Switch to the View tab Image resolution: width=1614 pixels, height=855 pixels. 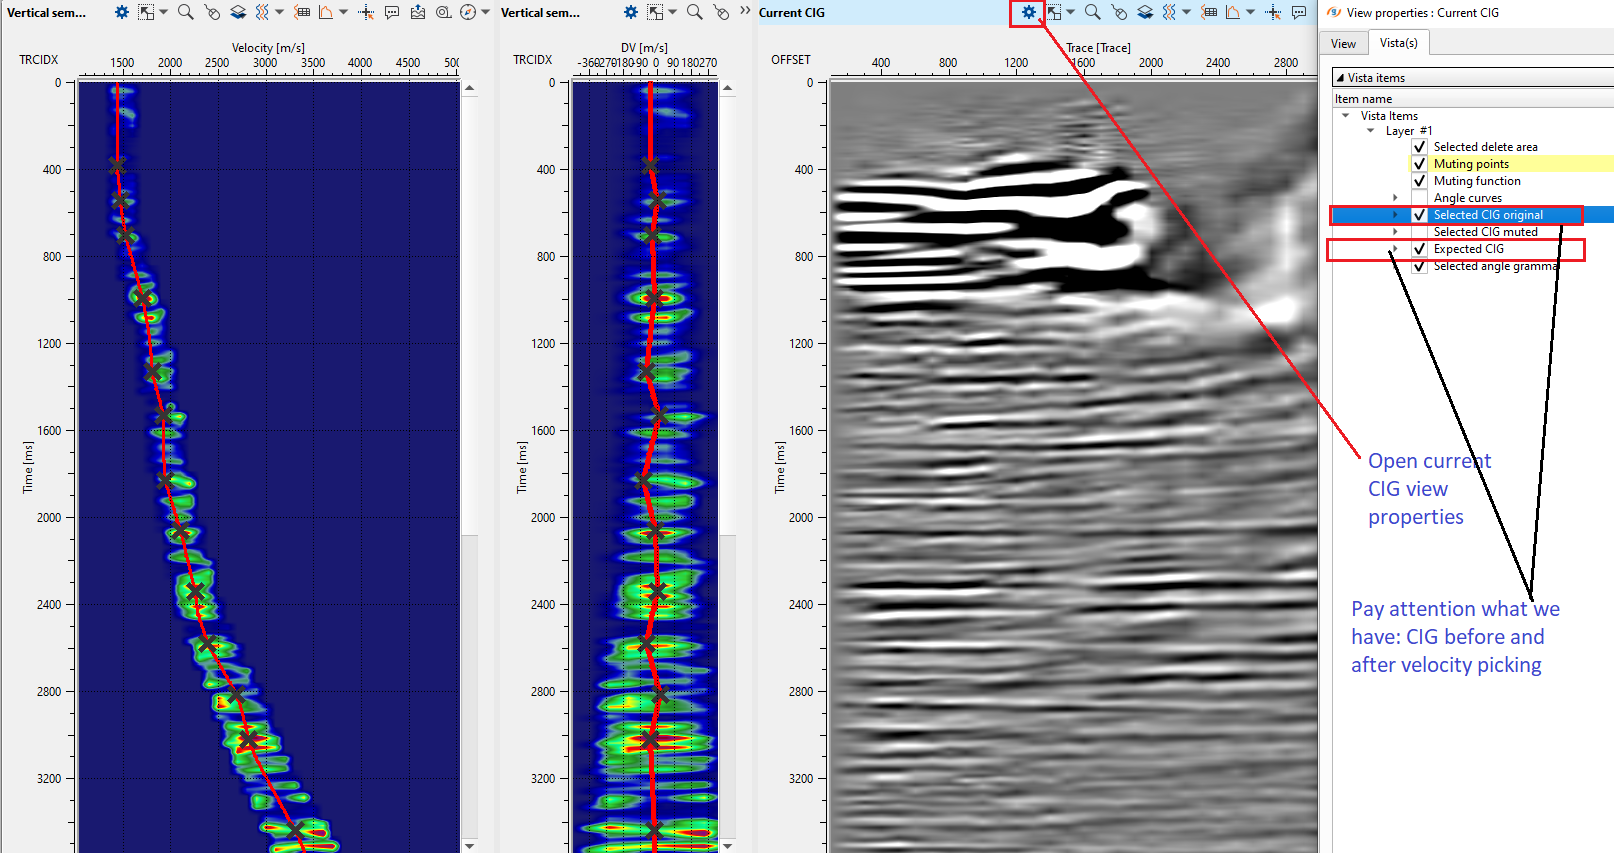pos(1343,43)
